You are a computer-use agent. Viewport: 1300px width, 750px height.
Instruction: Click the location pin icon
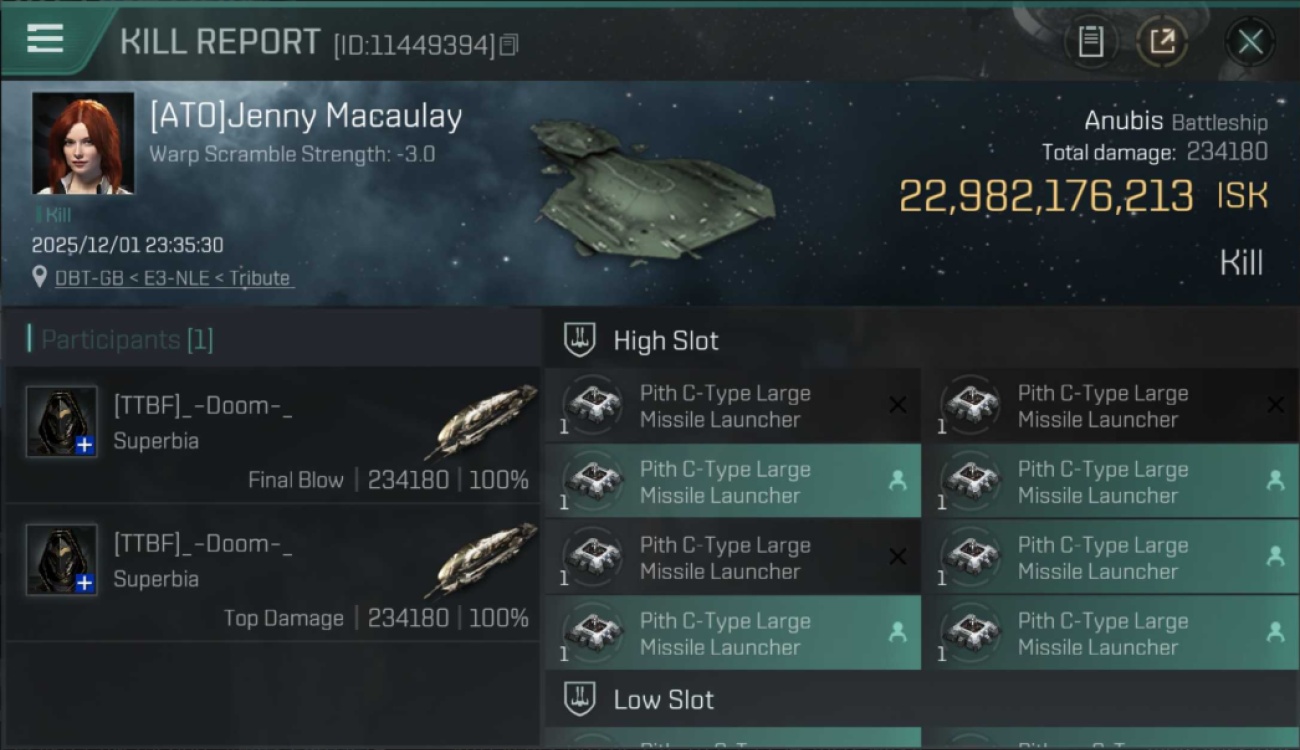39,277
